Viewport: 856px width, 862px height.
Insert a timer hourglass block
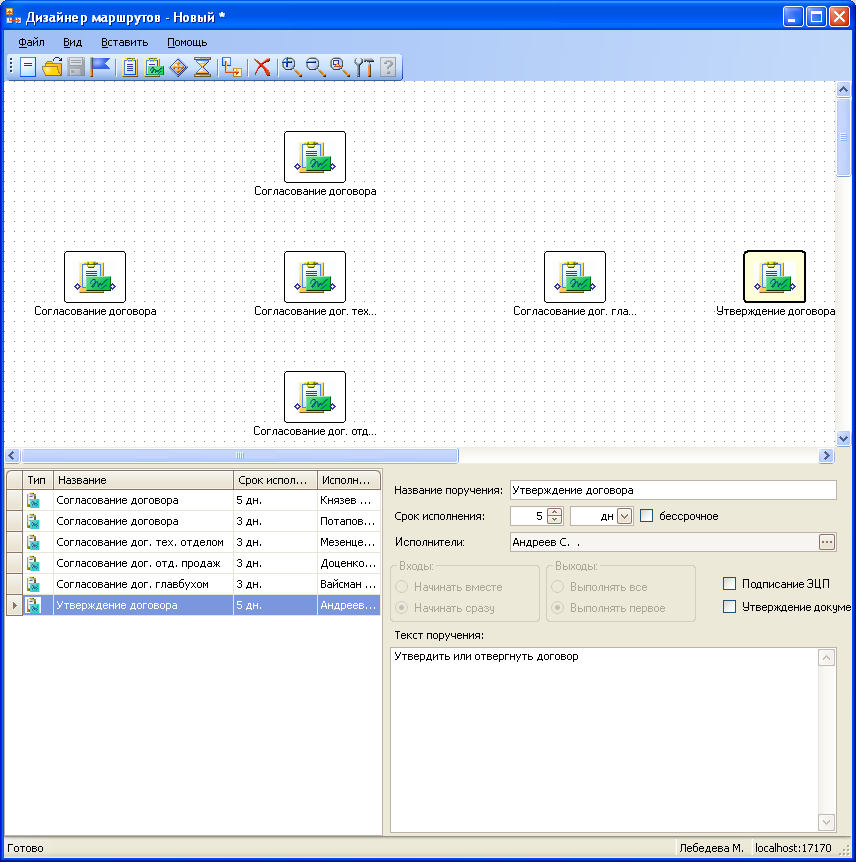click(x=203, y=67)
